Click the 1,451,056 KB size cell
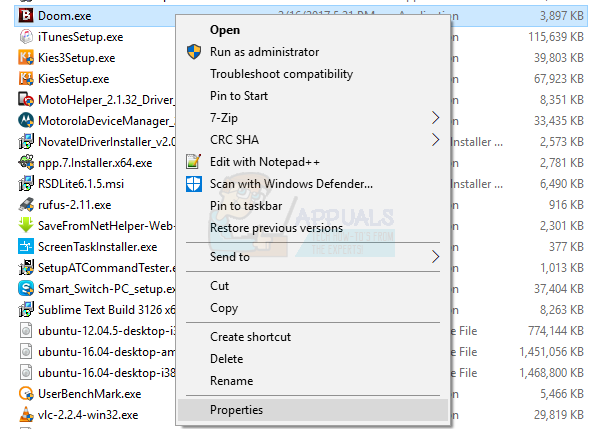 tap(551, 351)
